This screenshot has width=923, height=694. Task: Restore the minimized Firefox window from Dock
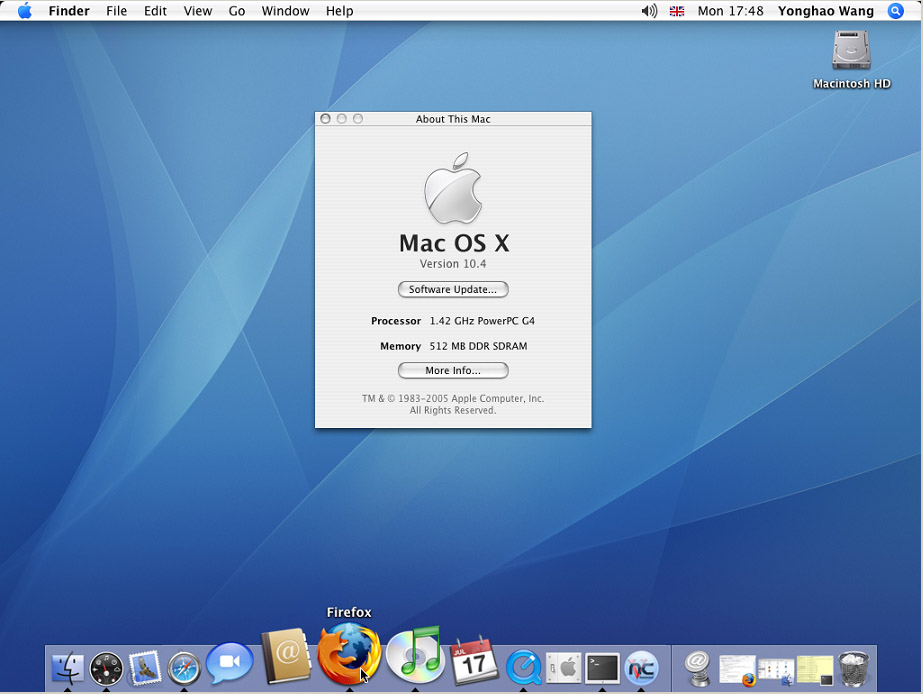pyautogui.click(x=737, y=670)
